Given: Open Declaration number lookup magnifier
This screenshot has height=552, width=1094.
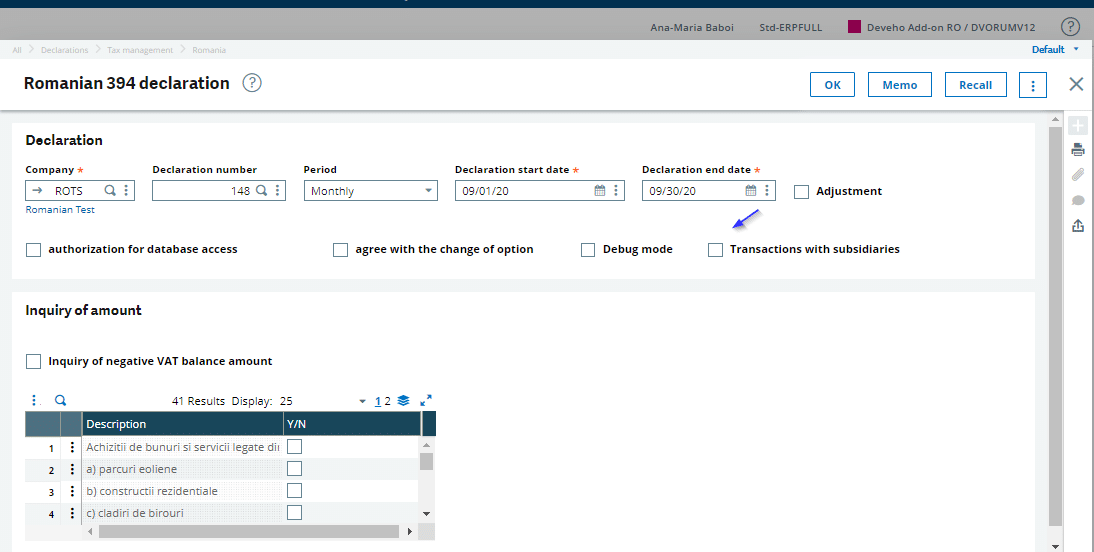Looking at the screenshot, I should tap(261, 191).
